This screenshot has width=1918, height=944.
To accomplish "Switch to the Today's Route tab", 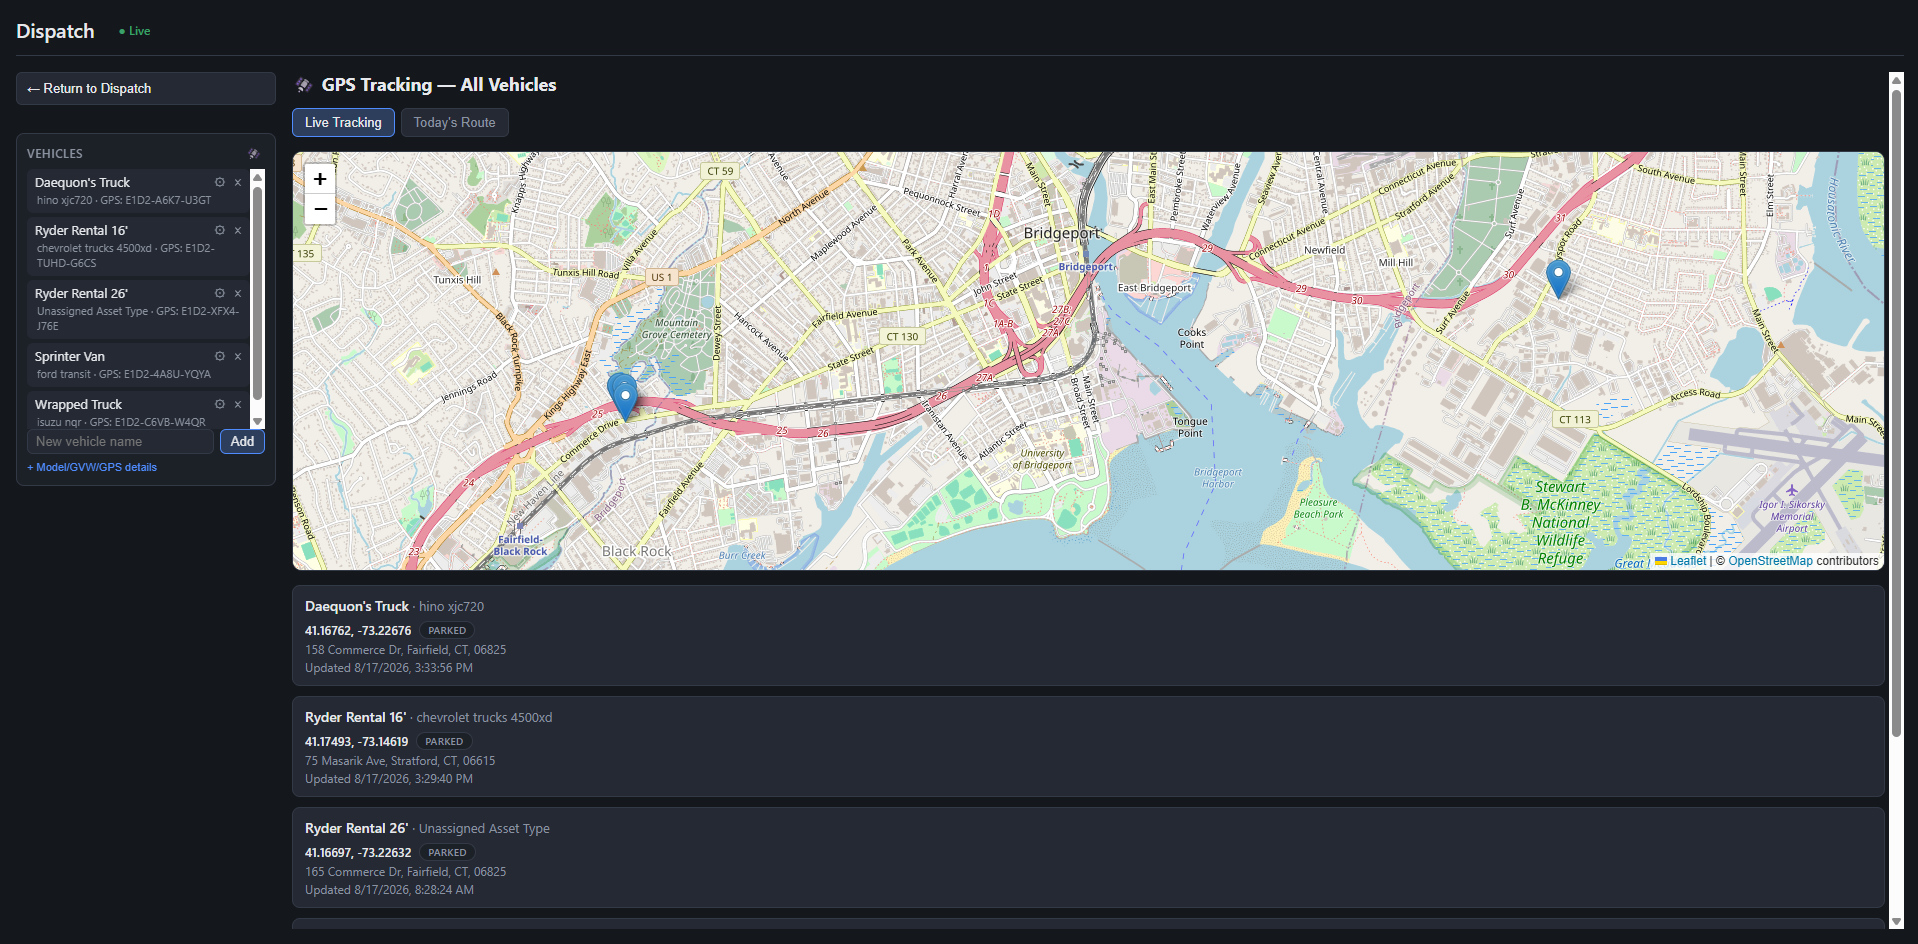I will click(455, 122).
